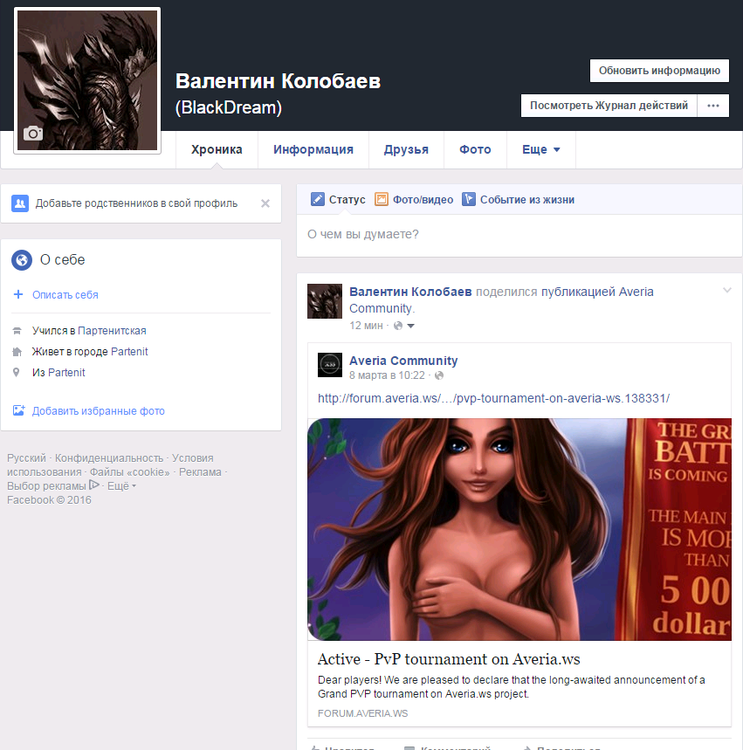Click the Статус pencil icon
743x750 pixels.
pyautogui.click(x=317, y=199)
